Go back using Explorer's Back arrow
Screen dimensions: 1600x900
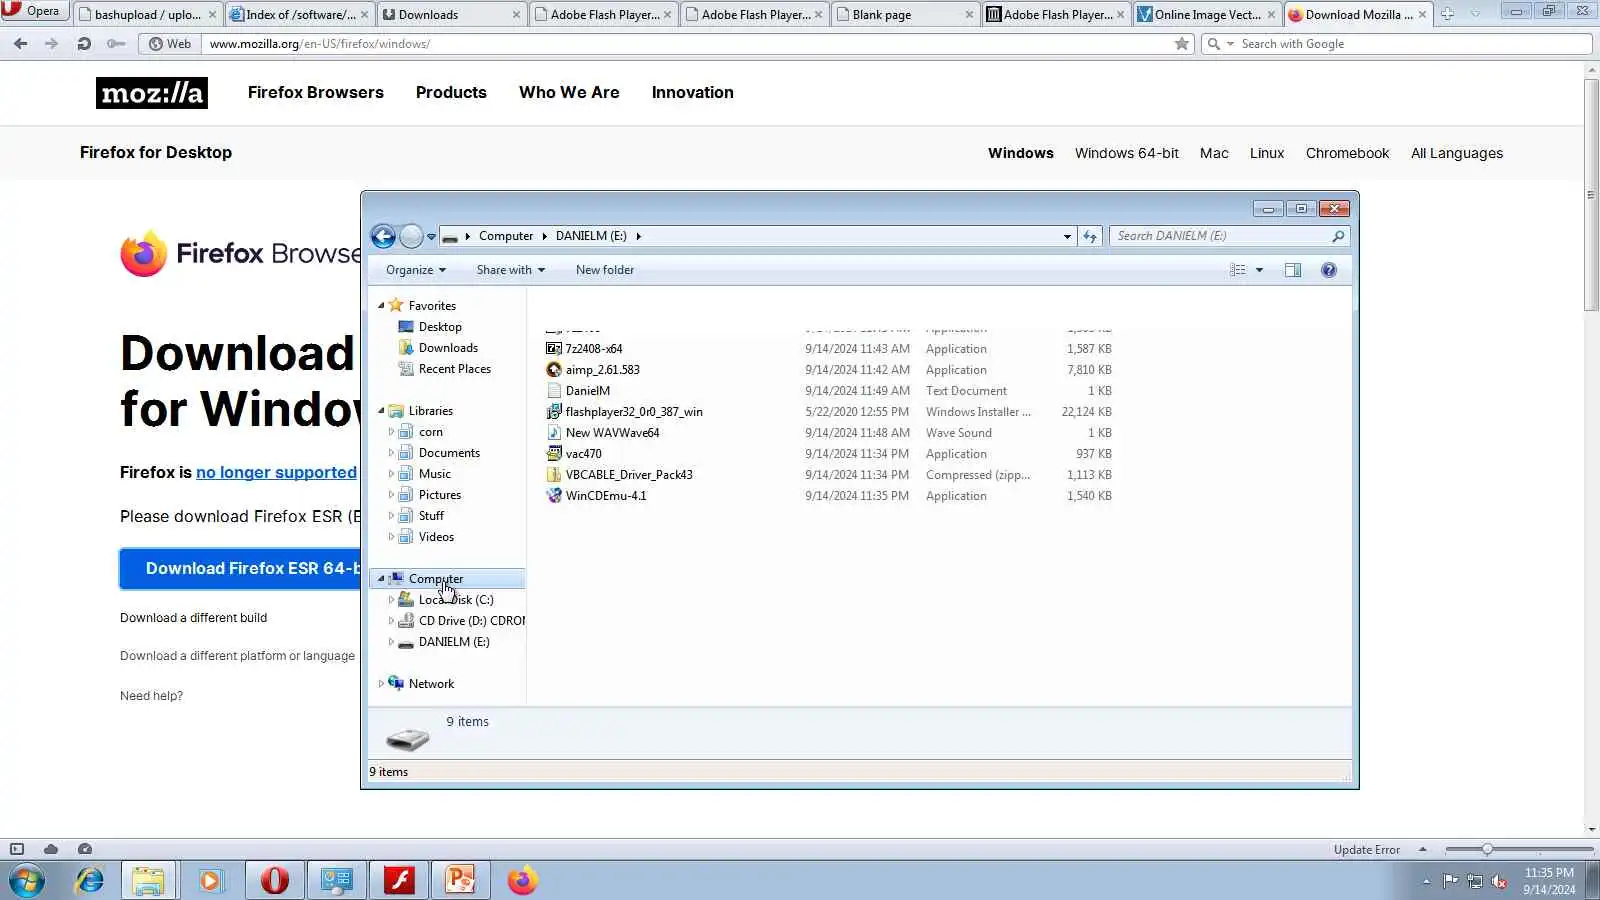[x=383, y=236]
